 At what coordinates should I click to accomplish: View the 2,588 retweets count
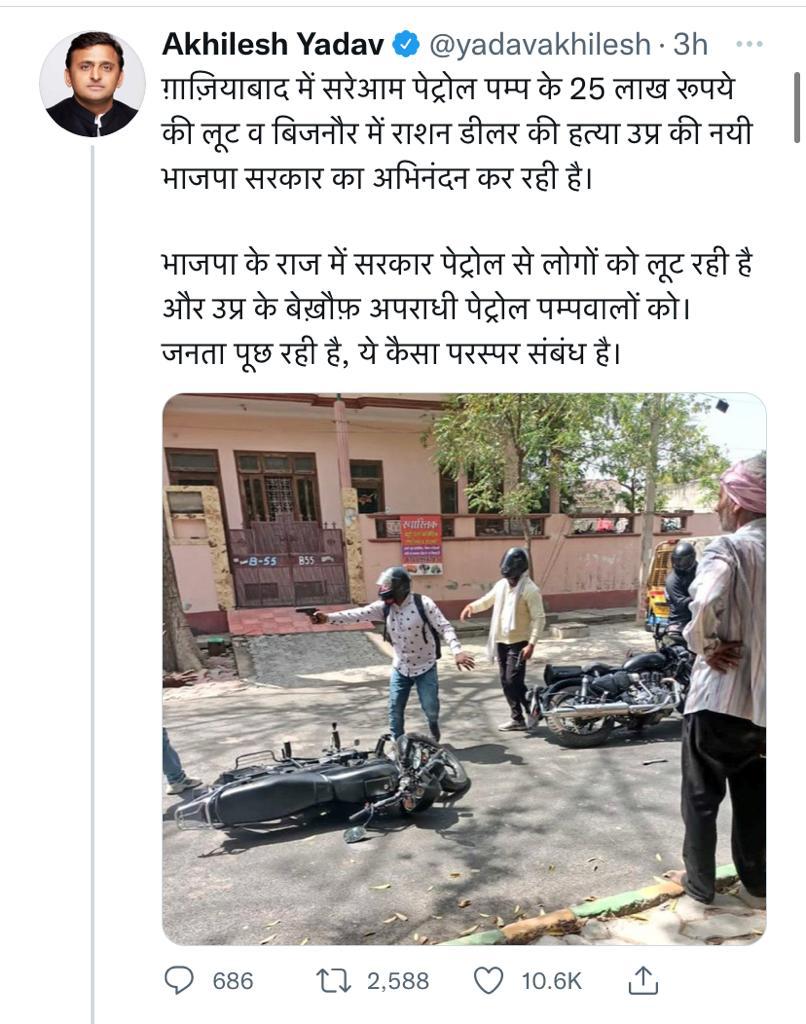click(398, 981)
